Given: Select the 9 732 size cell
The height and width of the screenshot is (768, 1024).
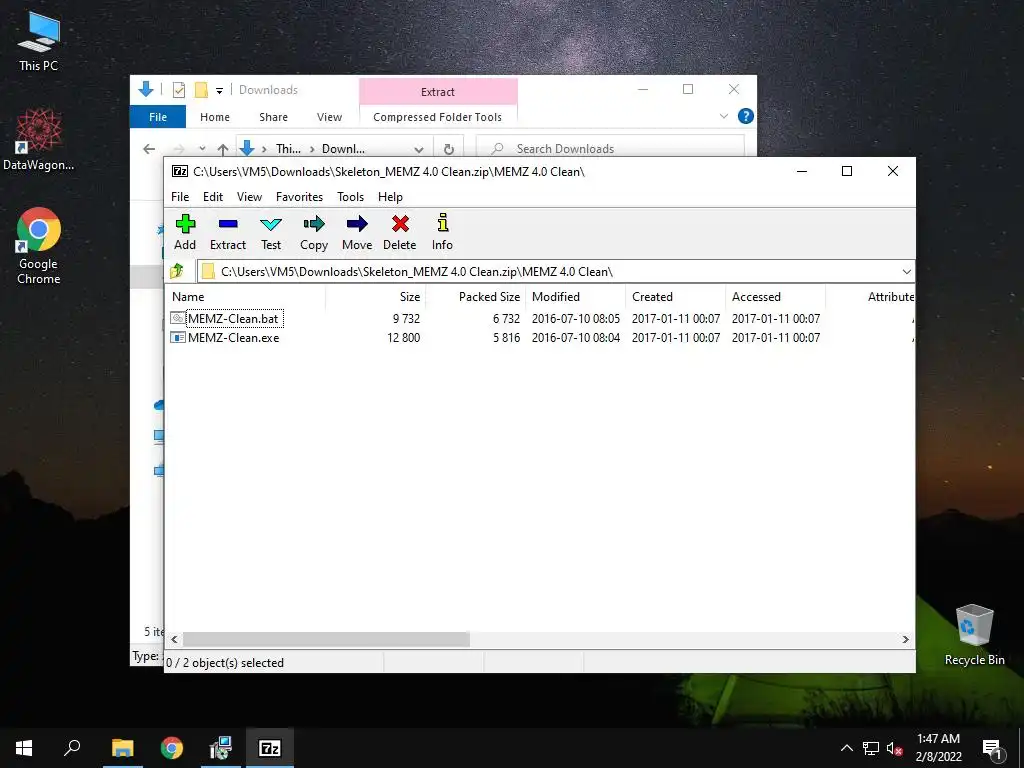Looking at the screenshot, I should (x=406, y=319).
